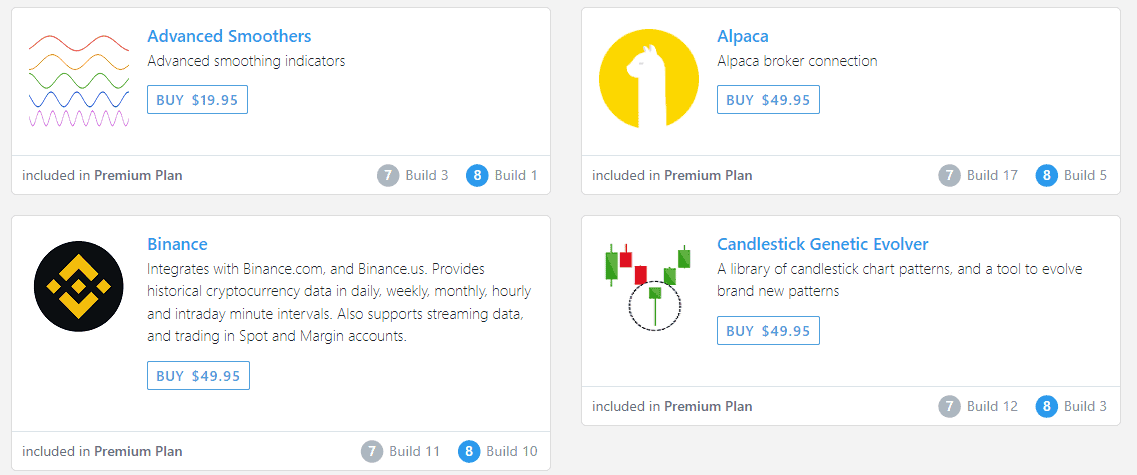
Task: Click the version 8 badge under Candlestick Evolver
Action: 1046,406
